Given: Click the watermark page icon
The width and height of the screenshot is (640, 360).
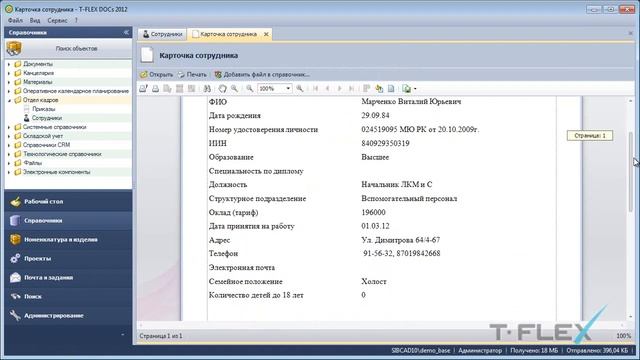Looking at the screenshot, I should pyautogui.click(x=391, y=89).
